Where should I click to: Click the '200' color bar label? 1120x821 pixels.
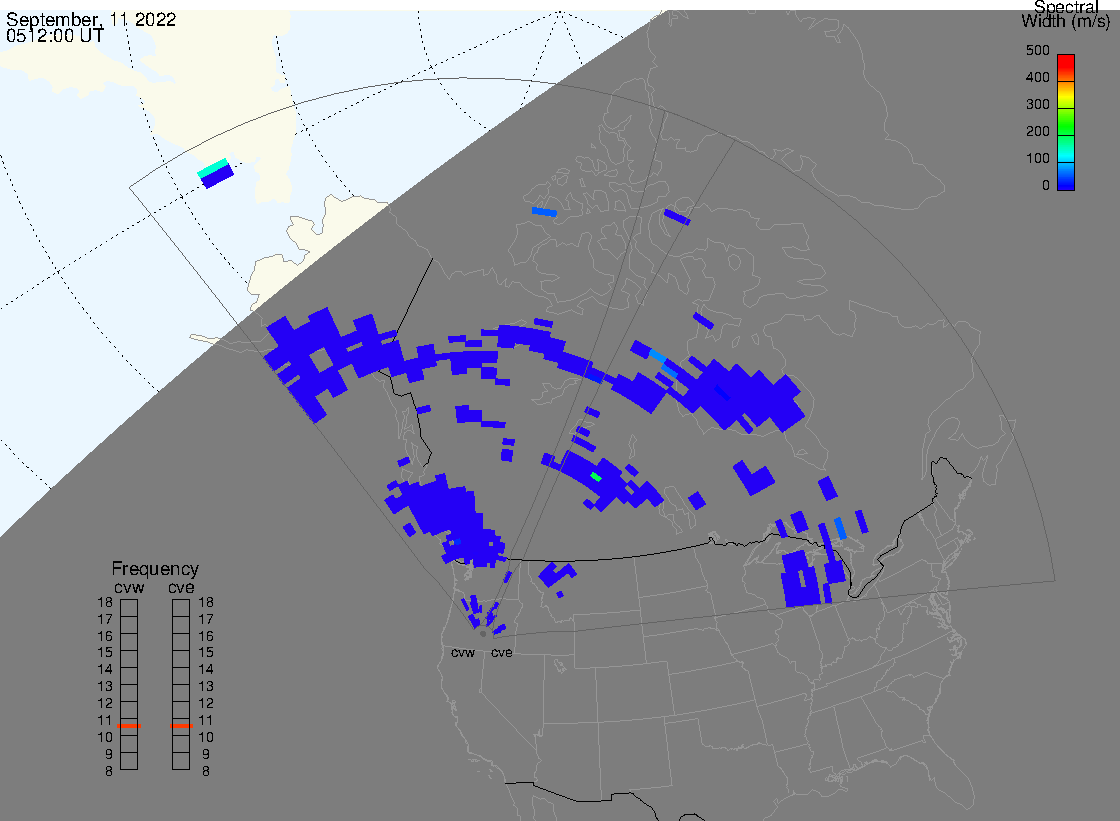(x=1037, y=131)
